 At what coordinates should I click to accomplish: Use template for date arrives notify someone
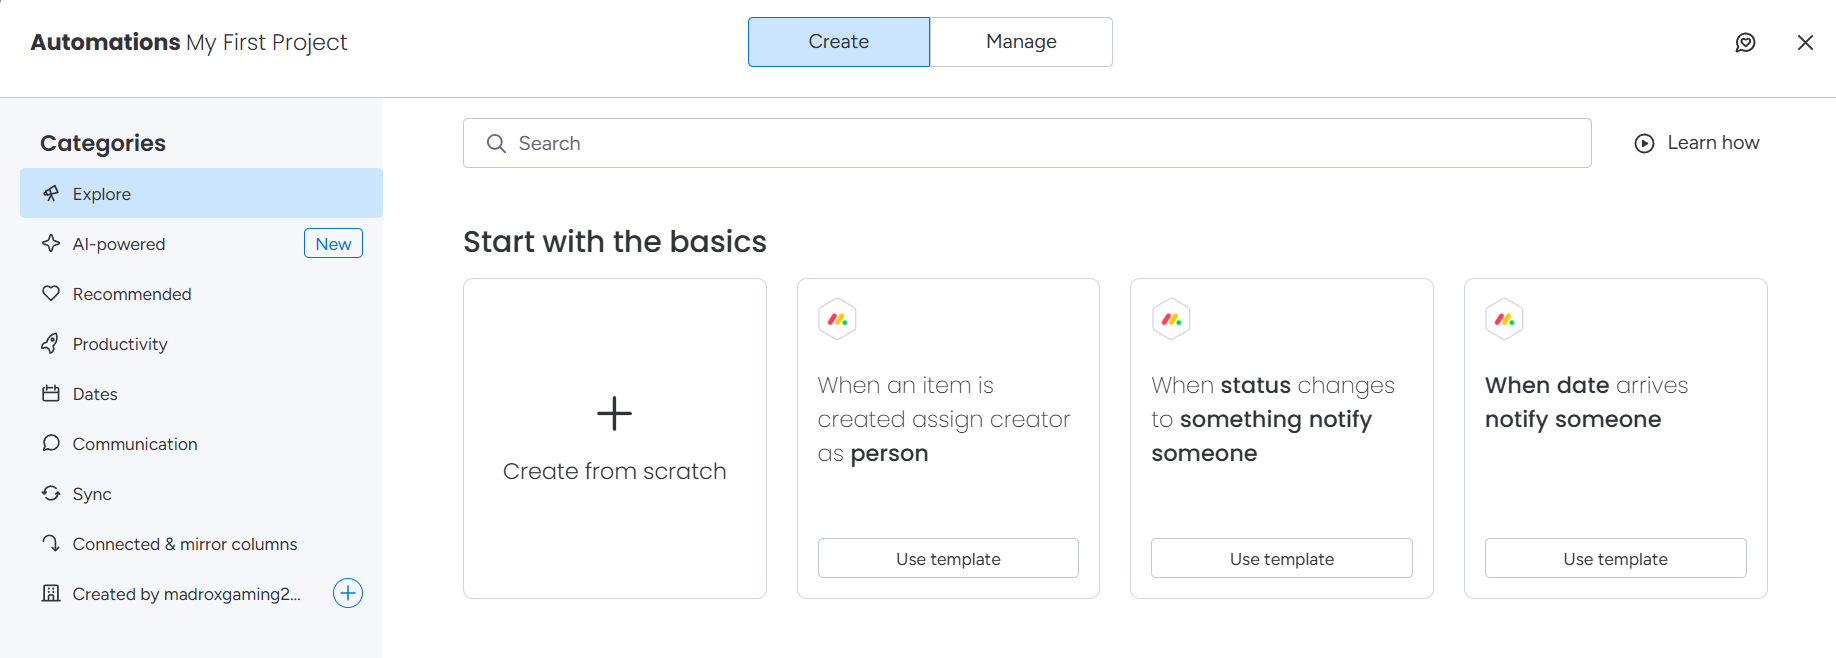pos(1616,558)
